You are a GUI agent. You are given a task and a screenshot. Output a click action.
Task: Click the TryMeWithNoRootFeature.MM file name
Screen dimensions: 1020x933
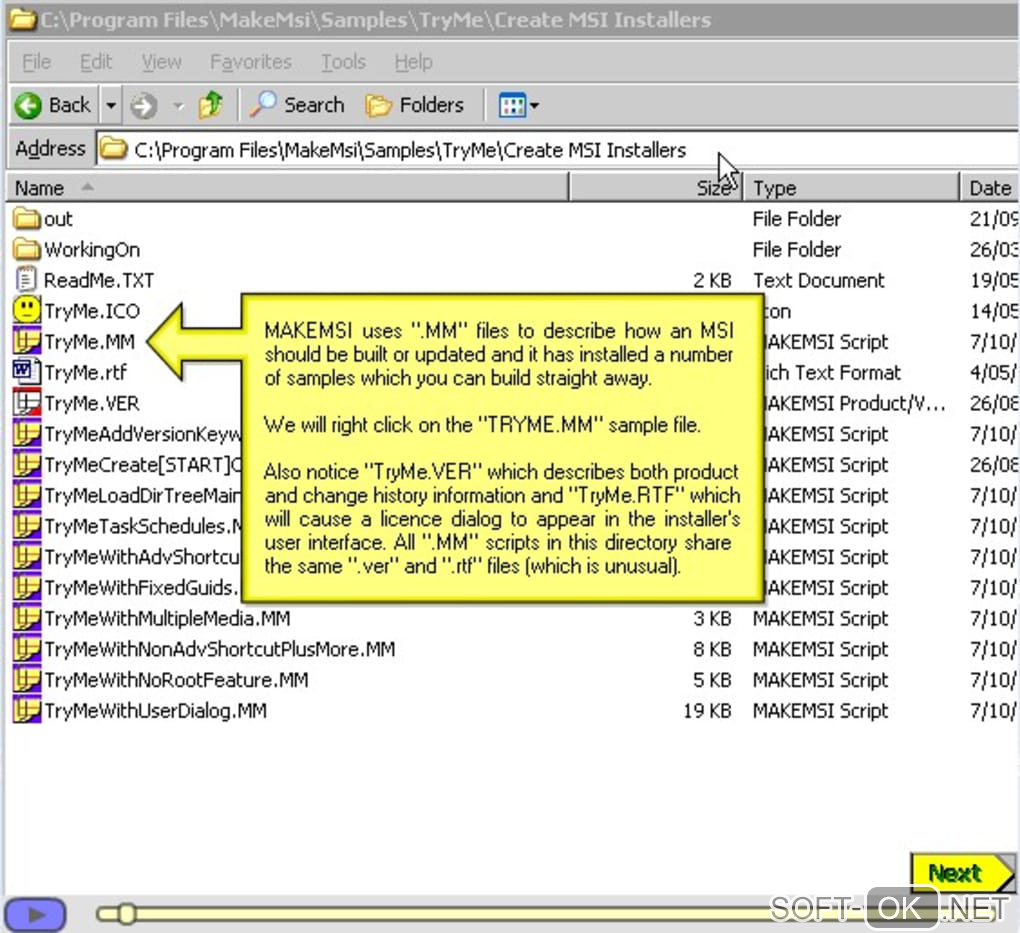(x=176, y=681)
